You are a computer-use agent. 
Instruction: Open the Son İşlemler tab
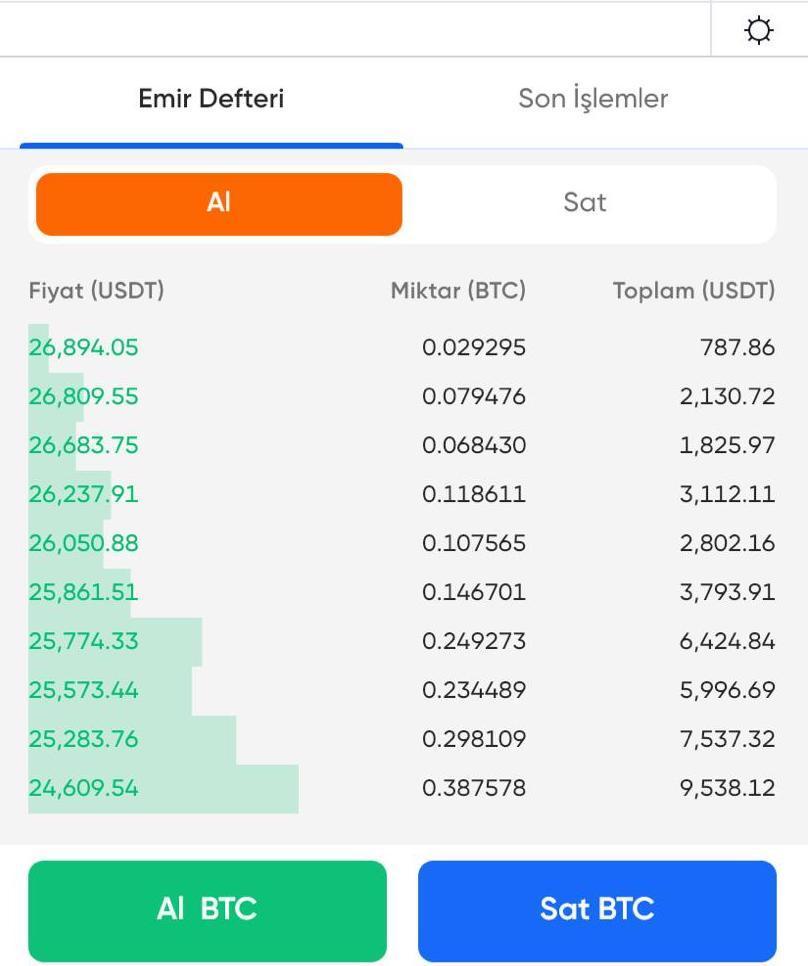point(593,99)
